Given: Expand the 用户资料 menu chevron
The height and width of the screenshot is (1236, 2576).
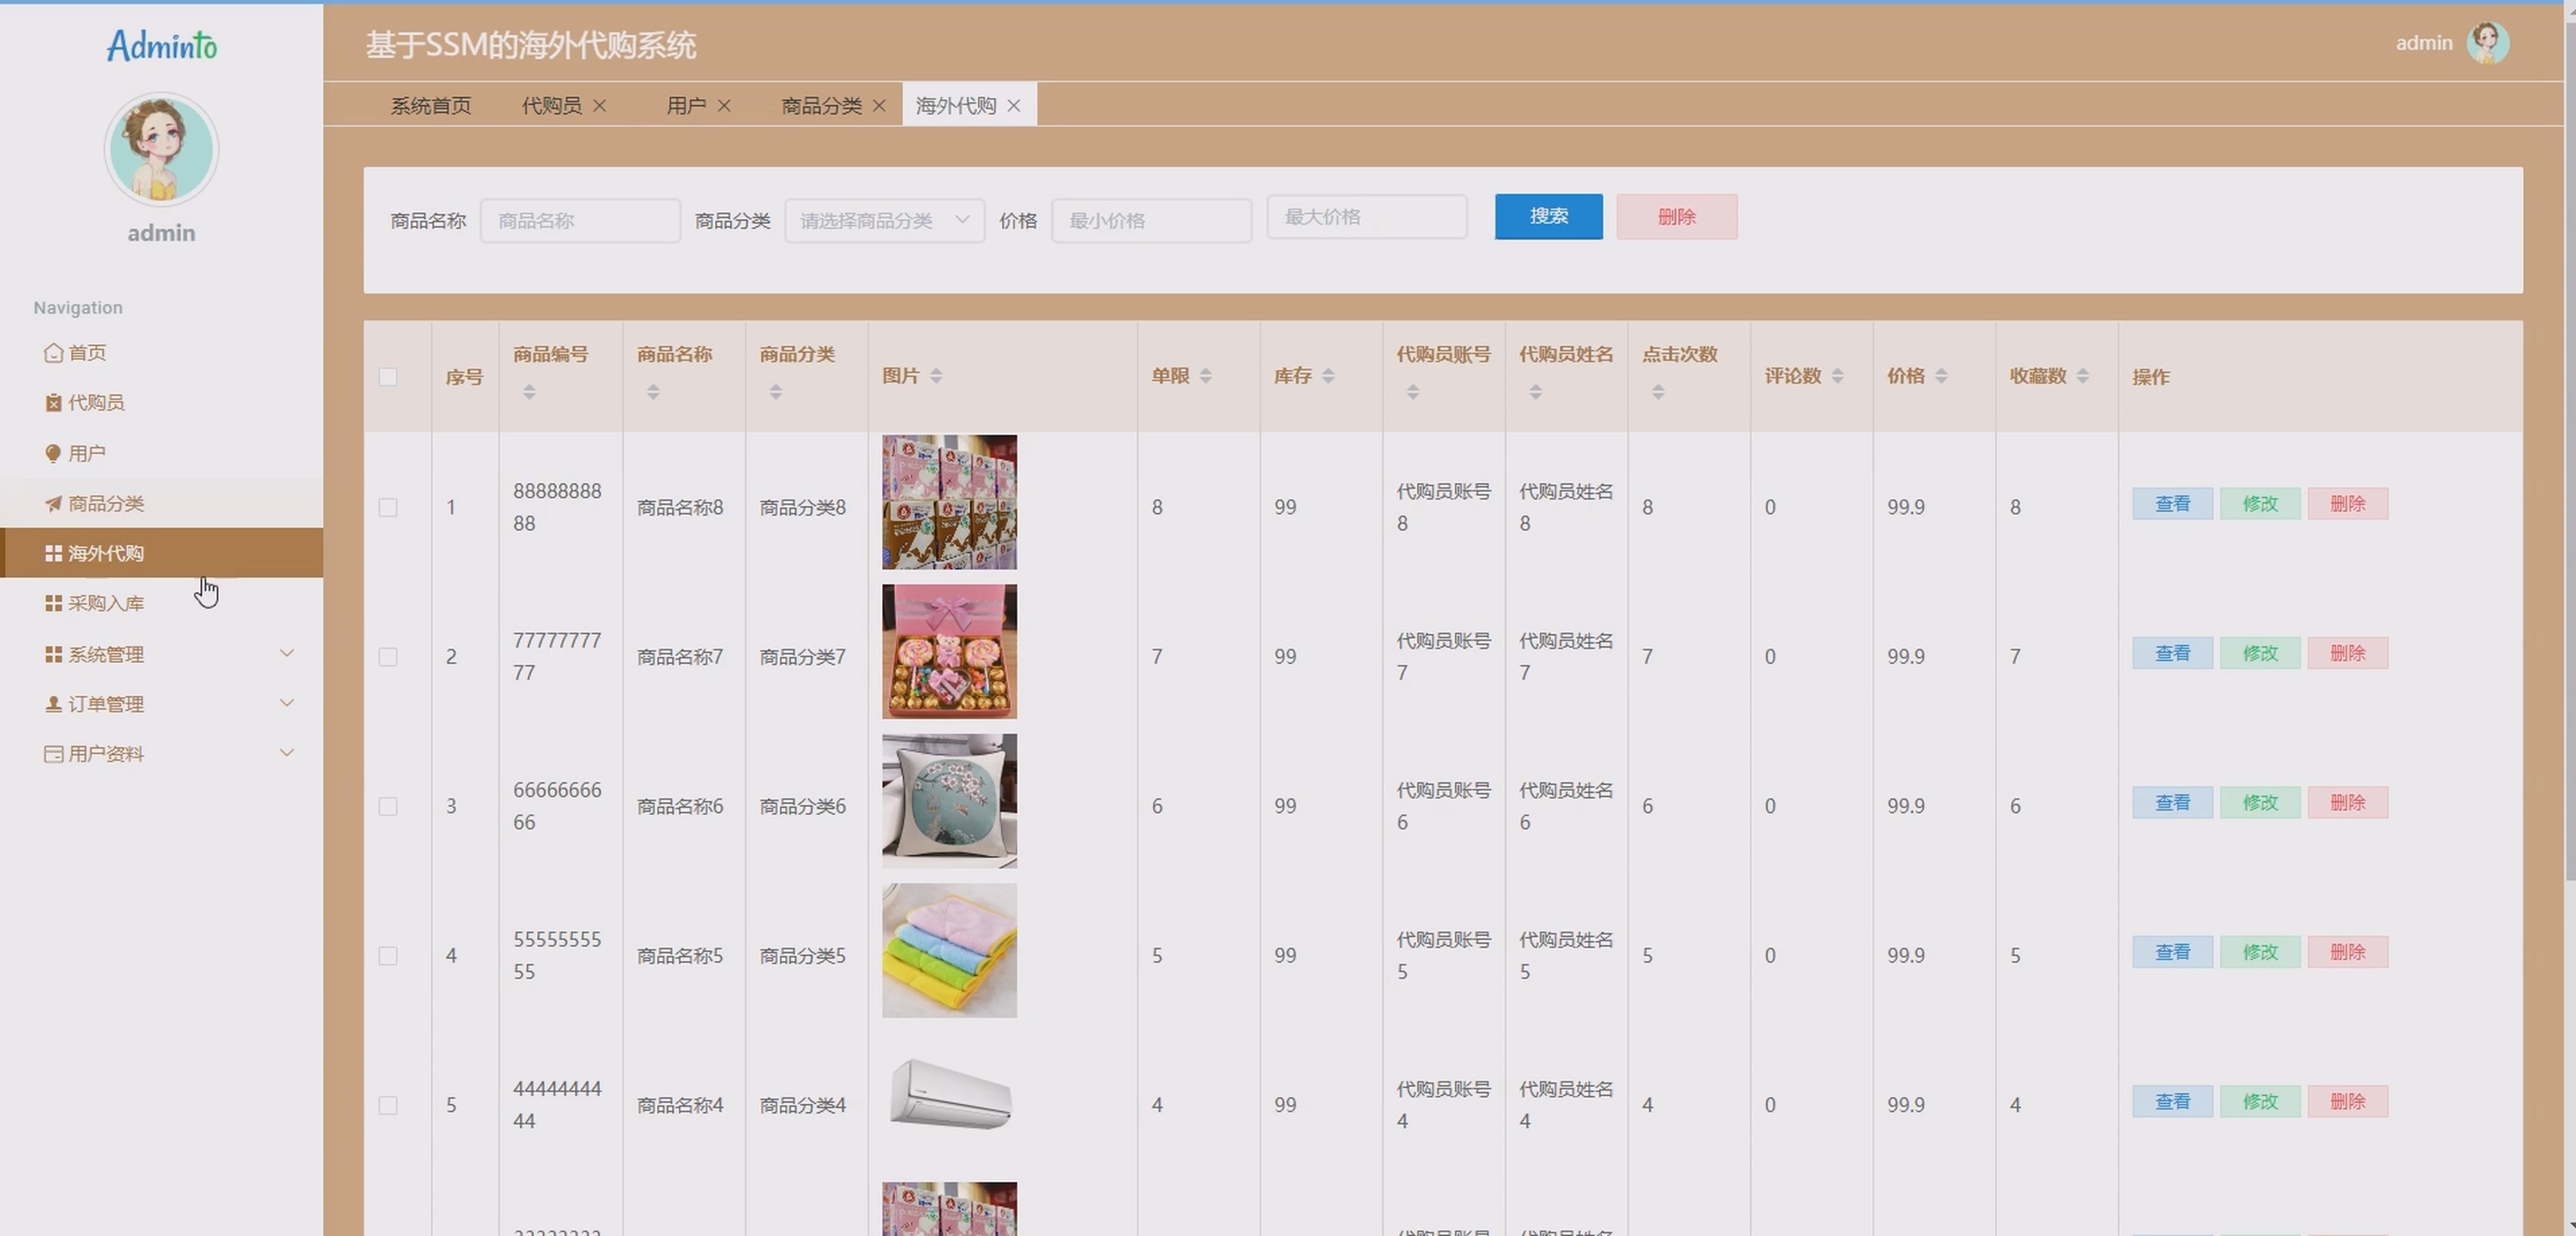Looking at the screenshot, I should (287, 753).
